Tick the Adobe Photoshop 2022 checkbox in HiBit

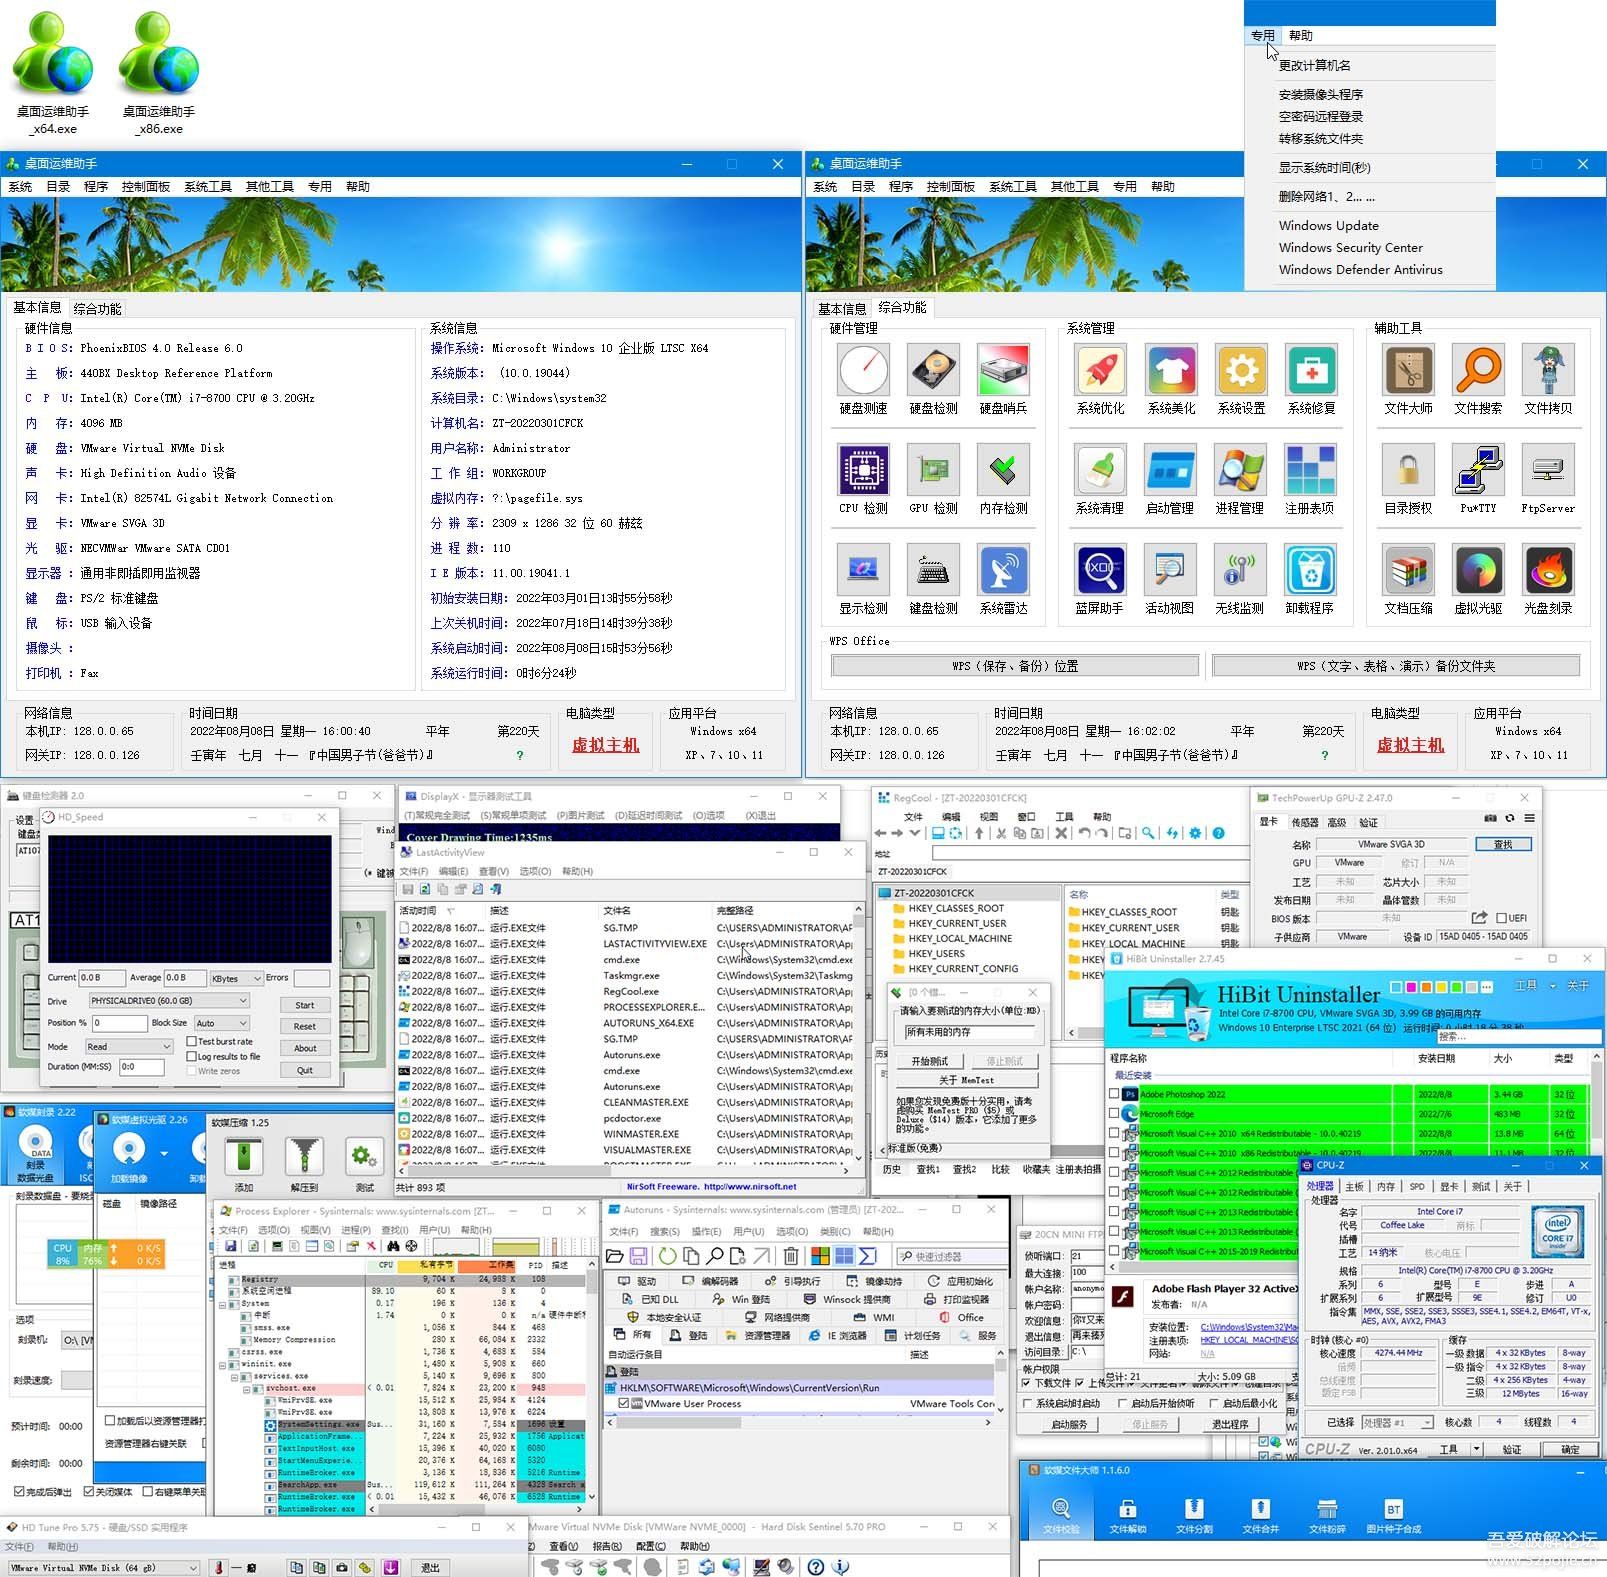[1114, 1094]
